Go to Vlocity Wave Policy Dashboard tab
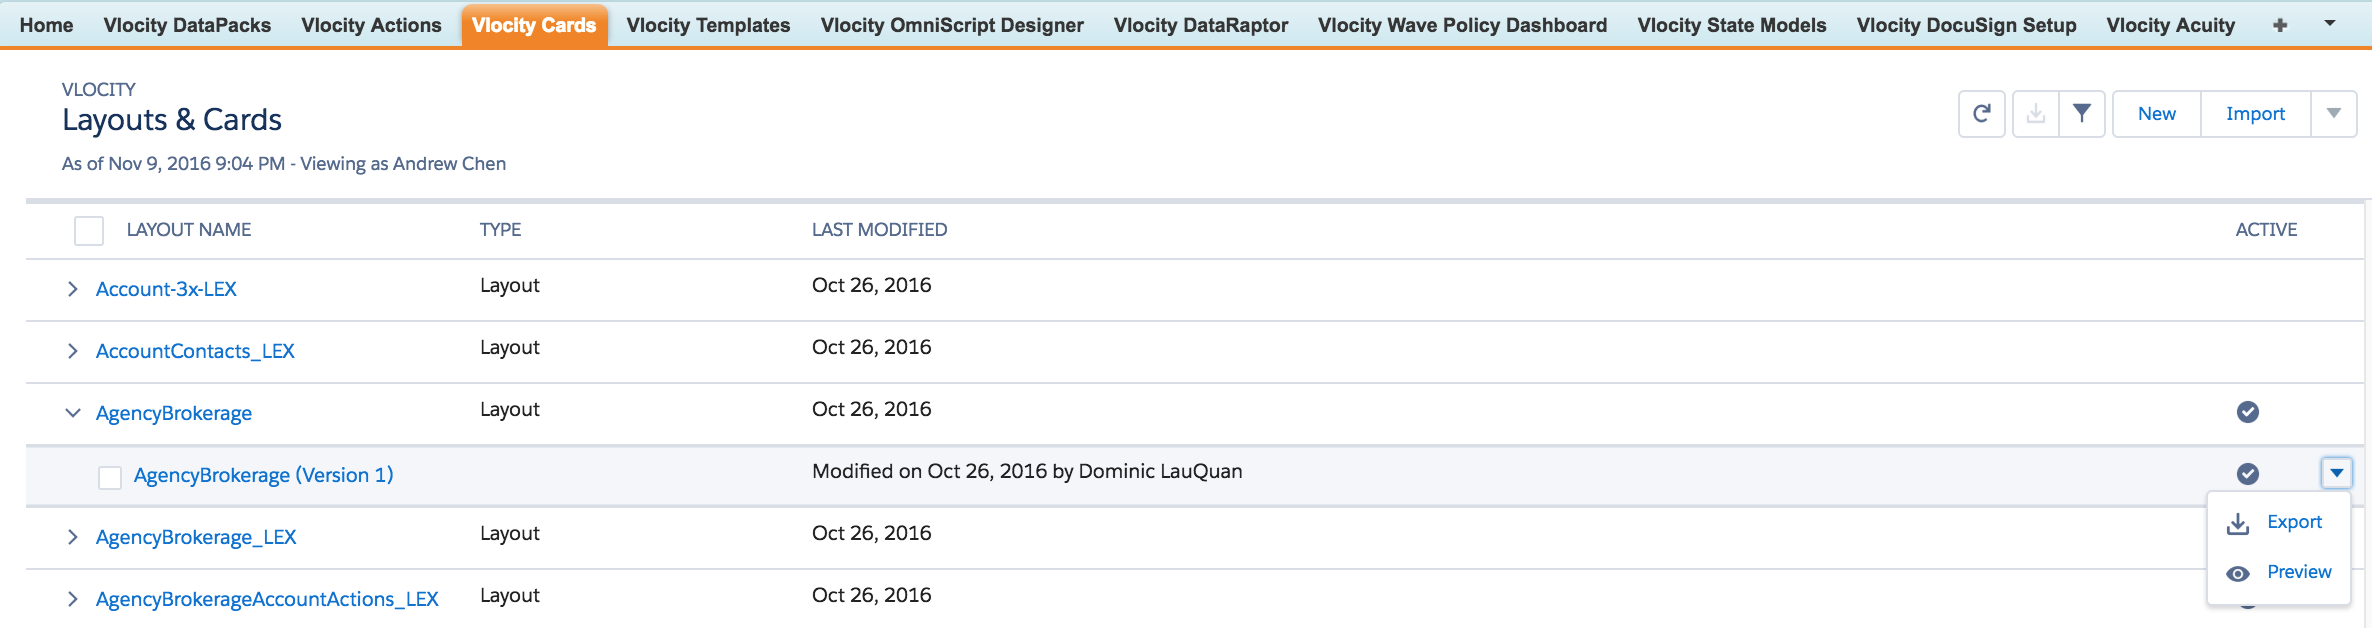 [x=1463, y=25]
